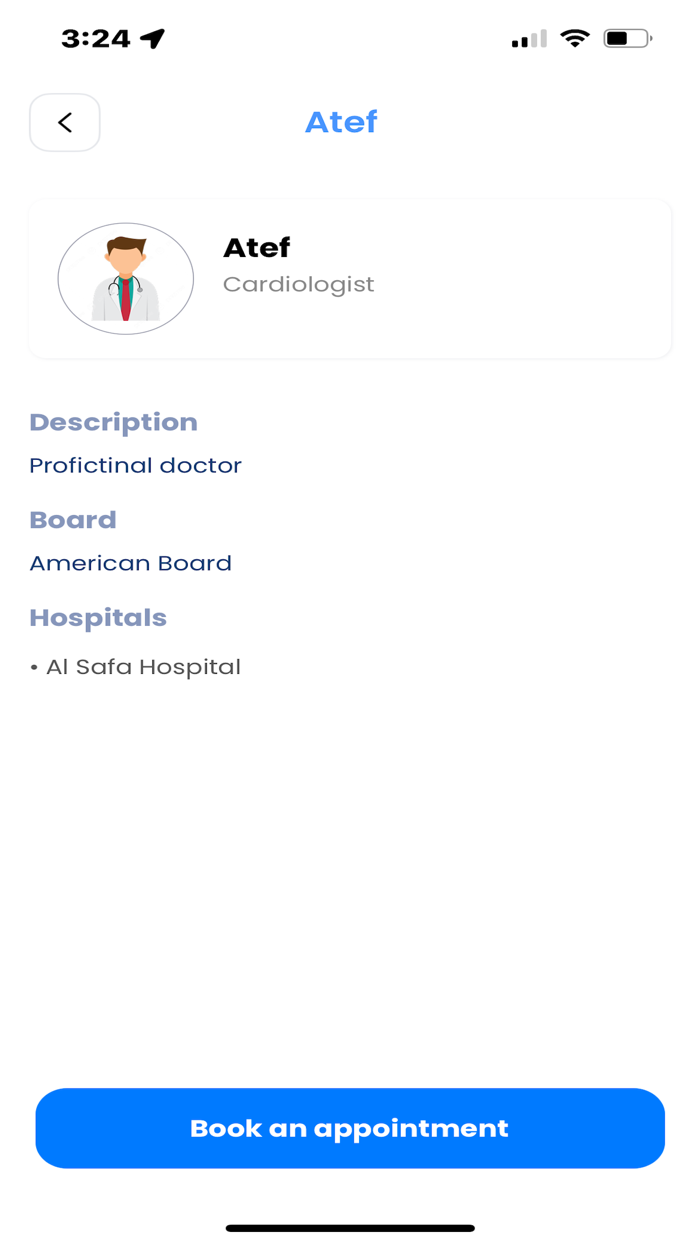
Task: Tap the location arrow icon in status bar
Action: 154,36
